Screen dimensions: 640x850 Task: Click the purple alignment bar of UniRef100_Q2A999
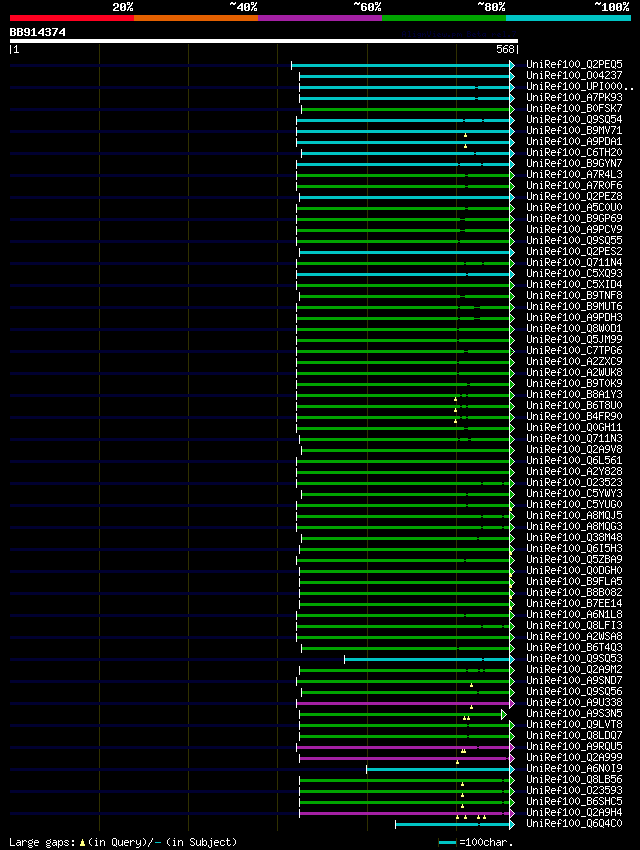pos(404,758)
